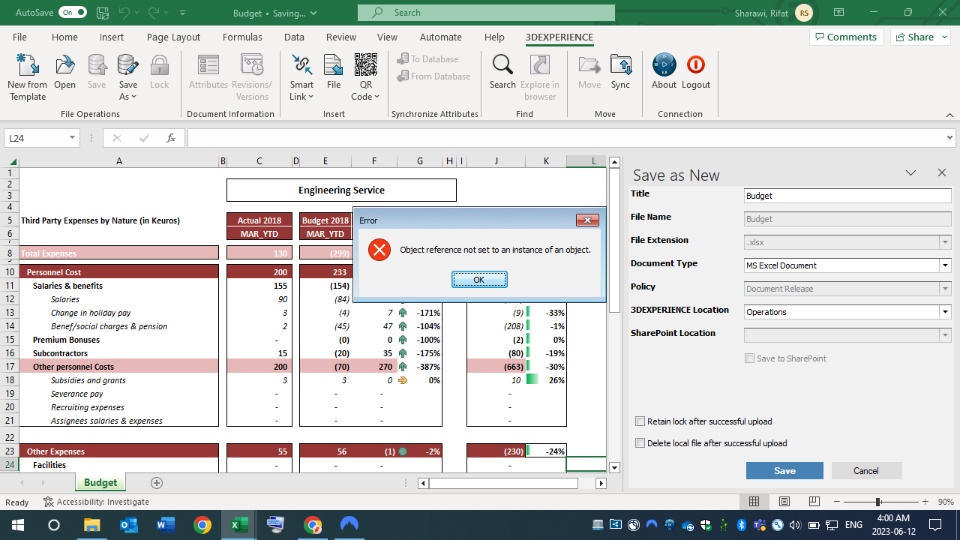Insert a QR Code
Screen dimensions: 960x540
click(x=366, y=77)
